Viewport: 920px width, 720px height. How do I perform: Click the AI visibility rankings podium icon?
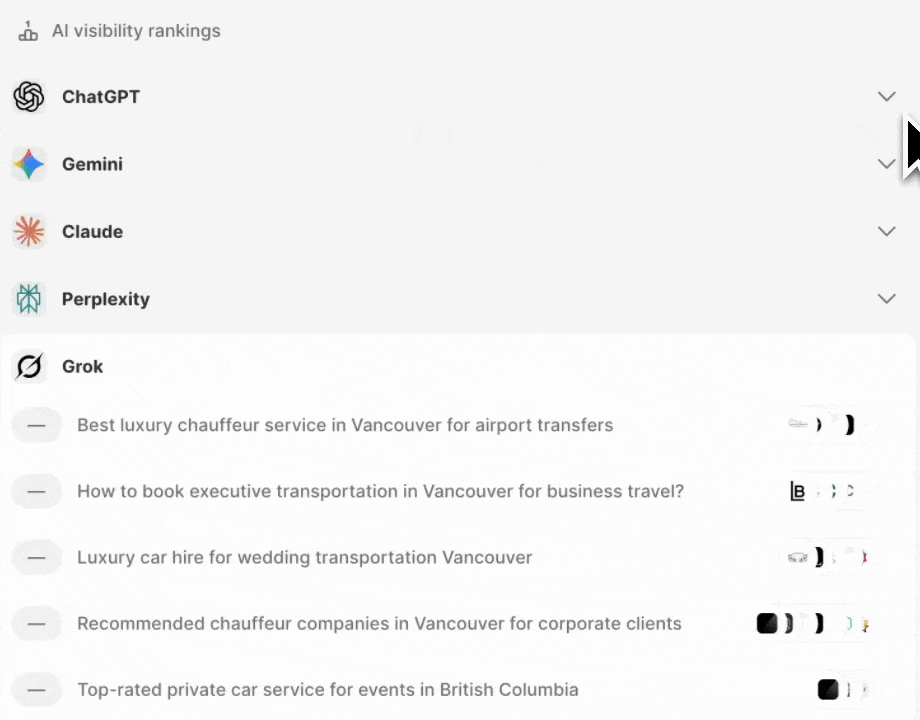pyautogui.click(x=28, y=30)
